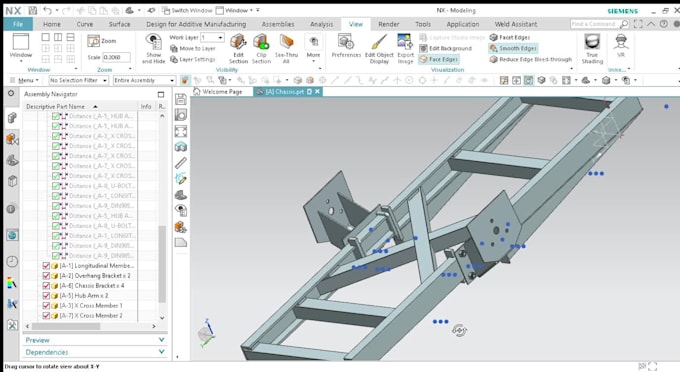This screenshot has height=372, width=680.
Task: Uncheck [A-6] Chassis Bracket x 4 checkbox
Action: (x=46, y=286)
